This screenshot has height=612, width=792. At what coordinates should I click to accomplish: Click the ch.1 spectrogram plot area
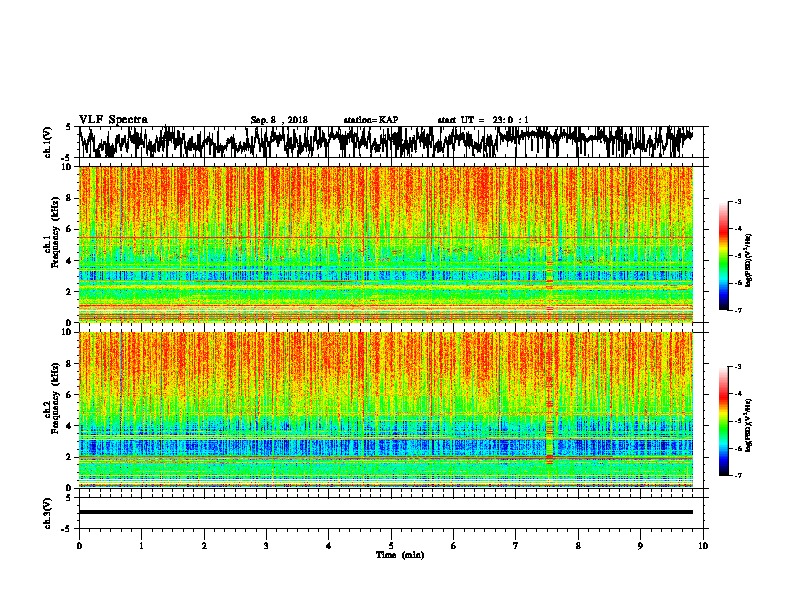(x=386, y=244)
